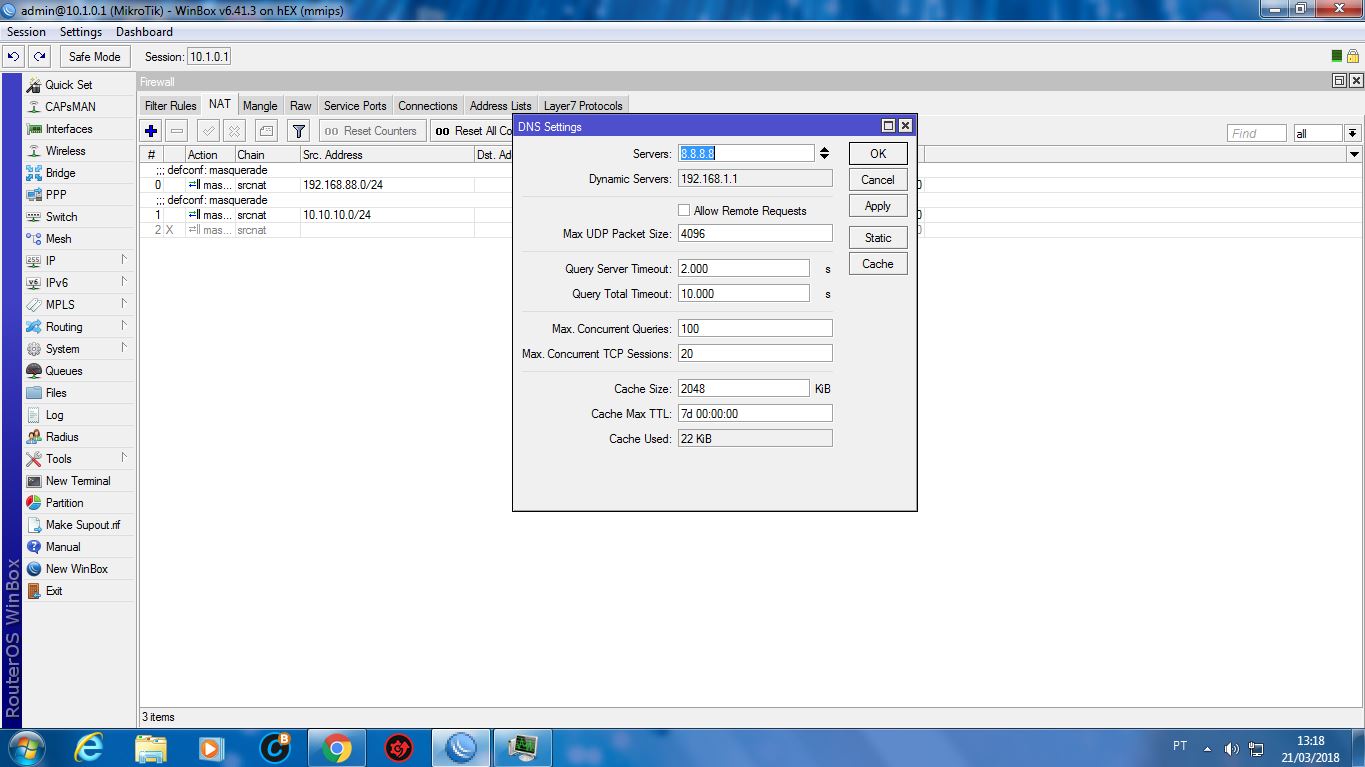
Task: Expand the Routing submenu
Action: (x=78, y=327)
